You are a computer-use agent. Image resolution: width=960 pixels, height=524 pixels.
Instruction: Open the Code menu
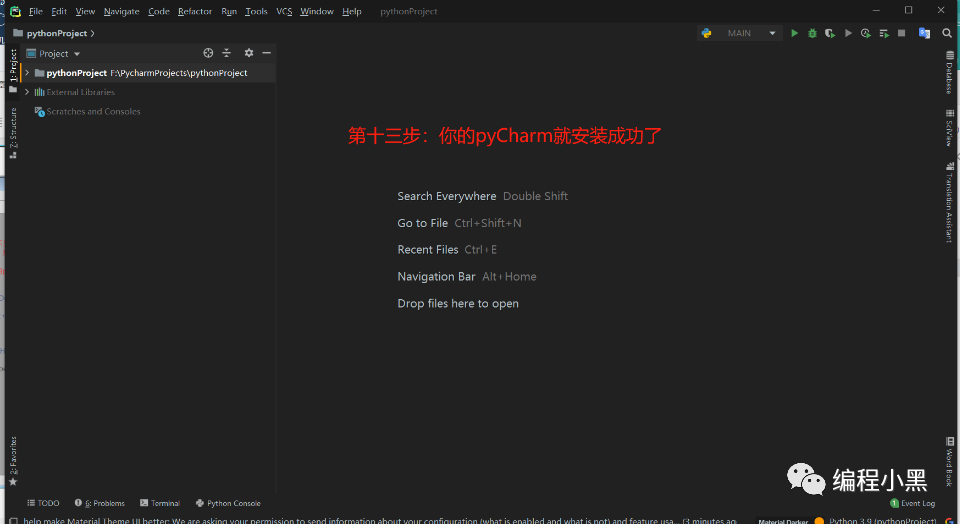(x=159, y=11)
